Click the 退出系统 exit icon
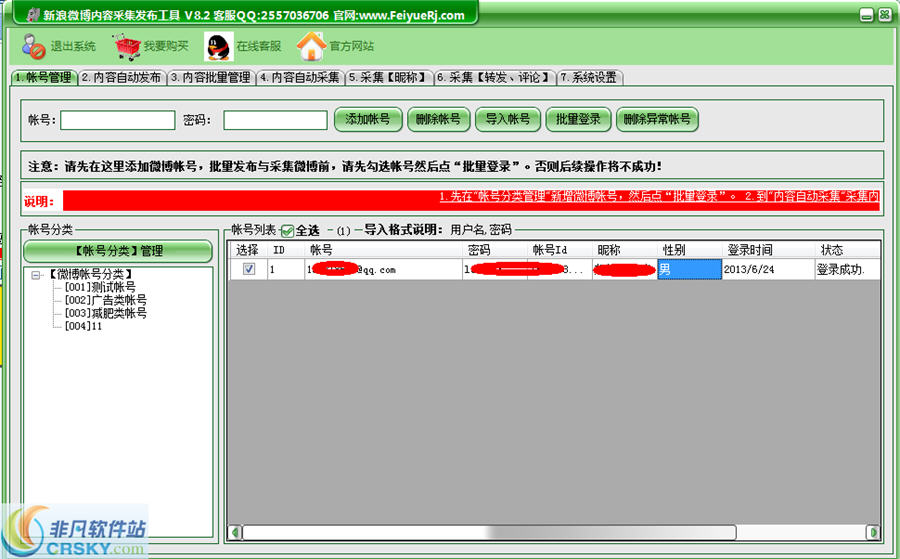Screen dimensions: 900x559 33,46
